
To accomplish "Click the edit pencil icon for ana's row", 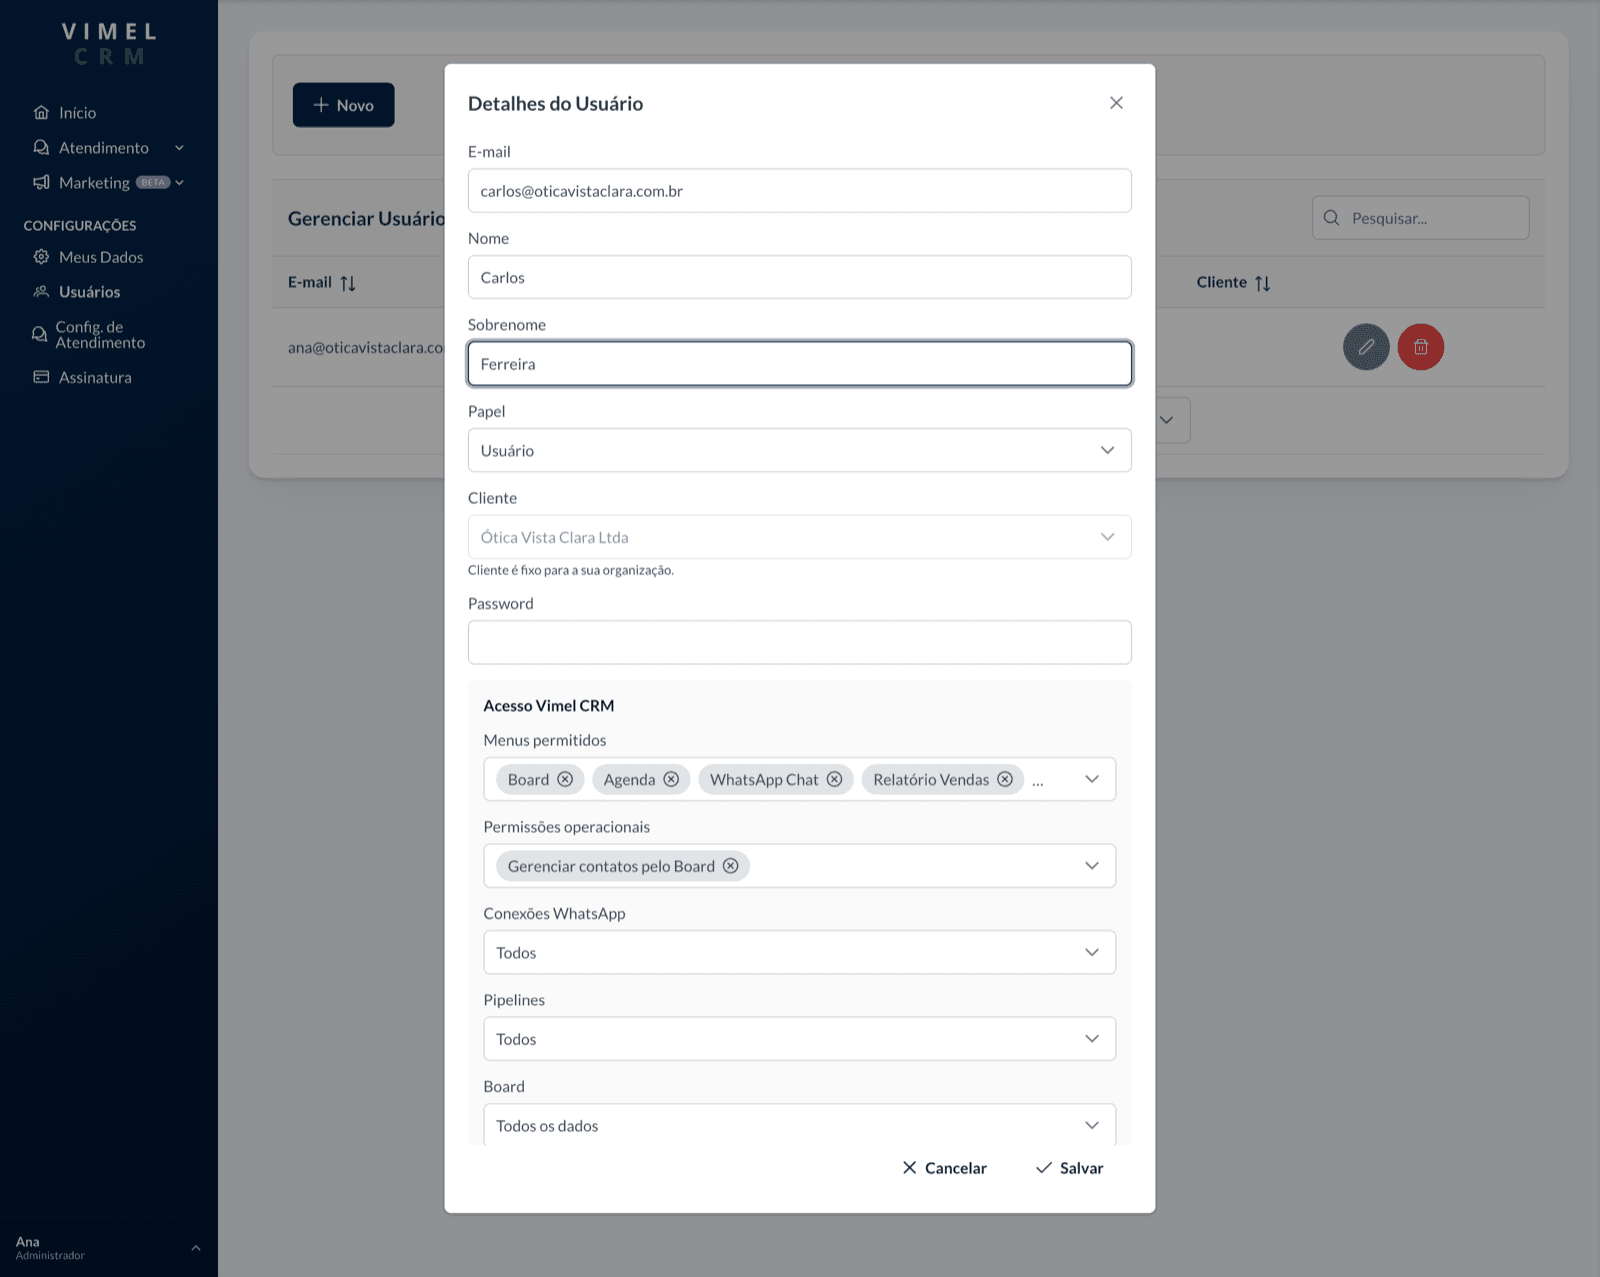I will (1366, 347).
